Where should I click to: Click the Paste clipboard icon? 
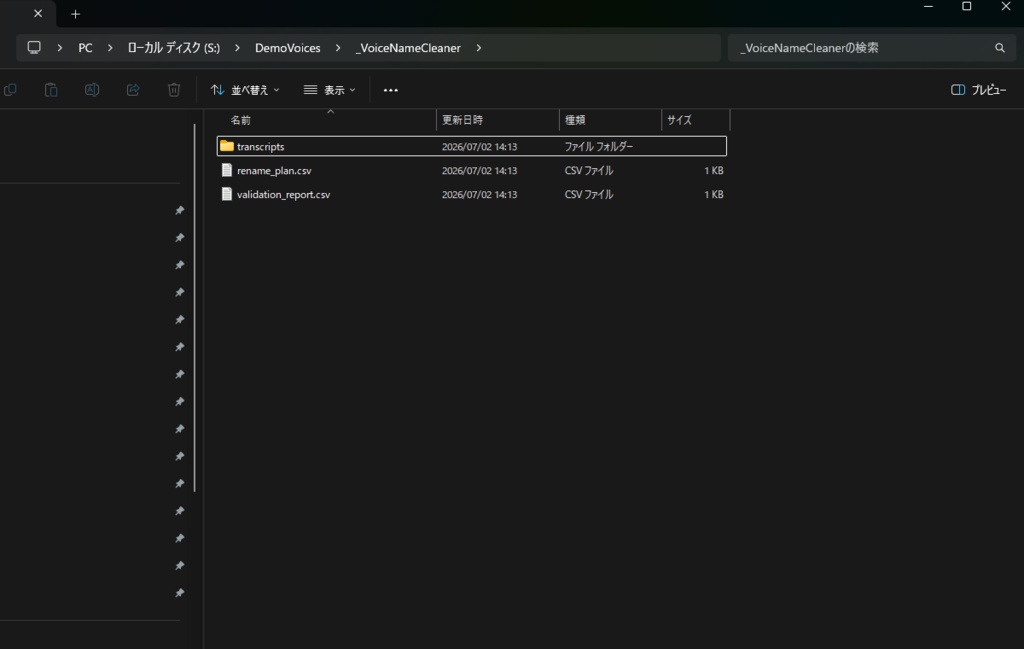[51, 90]
